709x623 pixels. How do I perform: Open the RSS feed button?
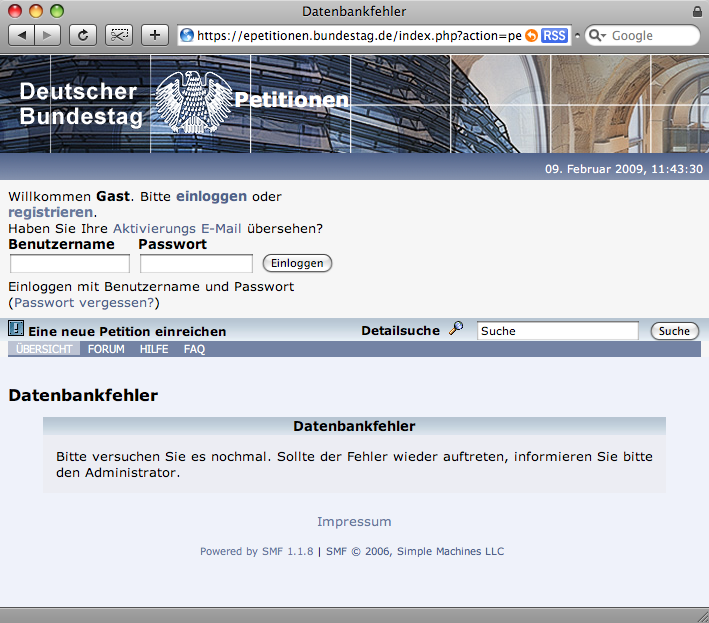coord(554,35)
